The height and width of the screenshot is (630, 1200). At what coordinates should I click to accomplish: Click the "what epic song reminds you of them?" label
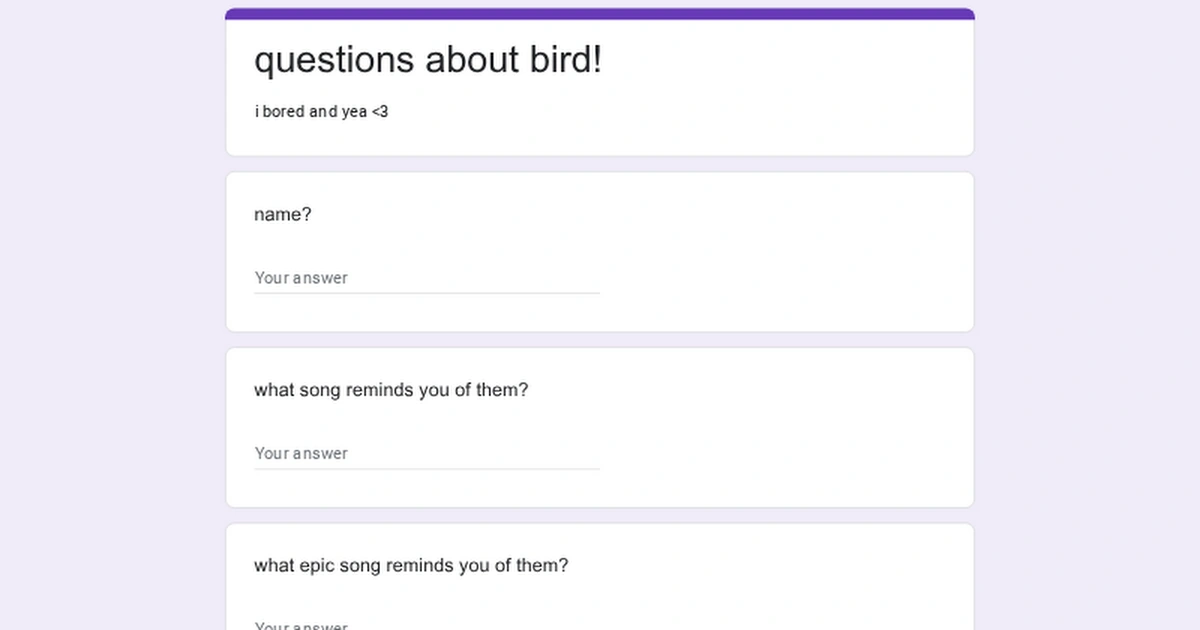click(x=411, y=566)
